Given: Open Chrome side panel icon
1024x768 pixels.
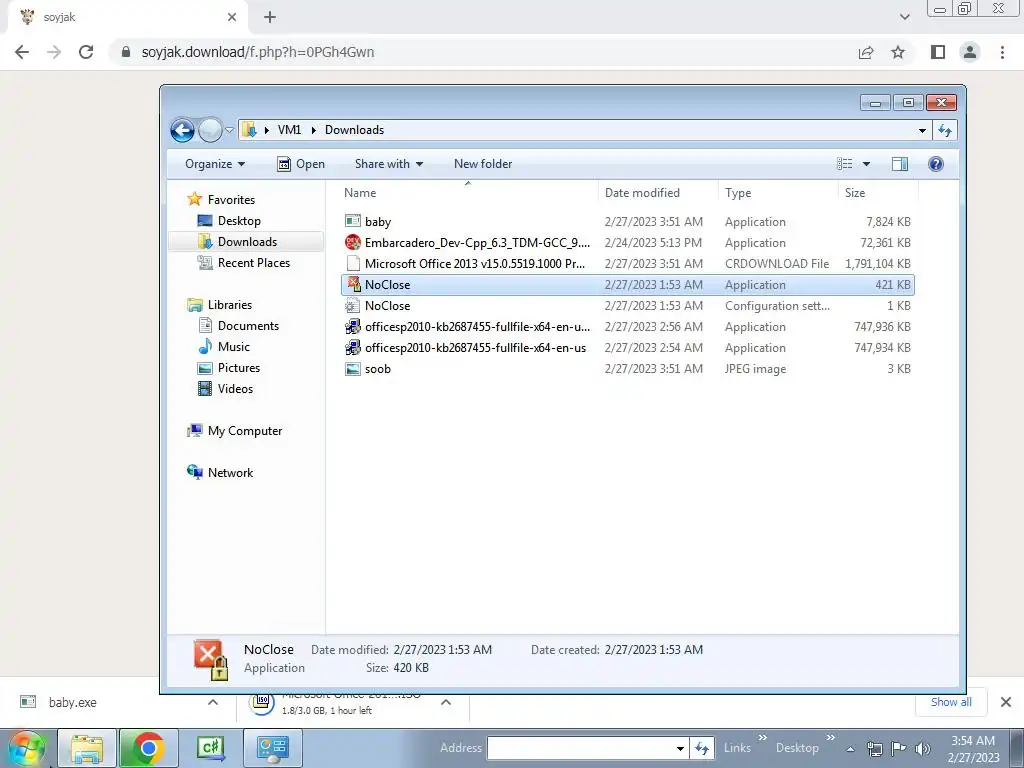Looking at the screenshot, I should click(x=938, y=52).
